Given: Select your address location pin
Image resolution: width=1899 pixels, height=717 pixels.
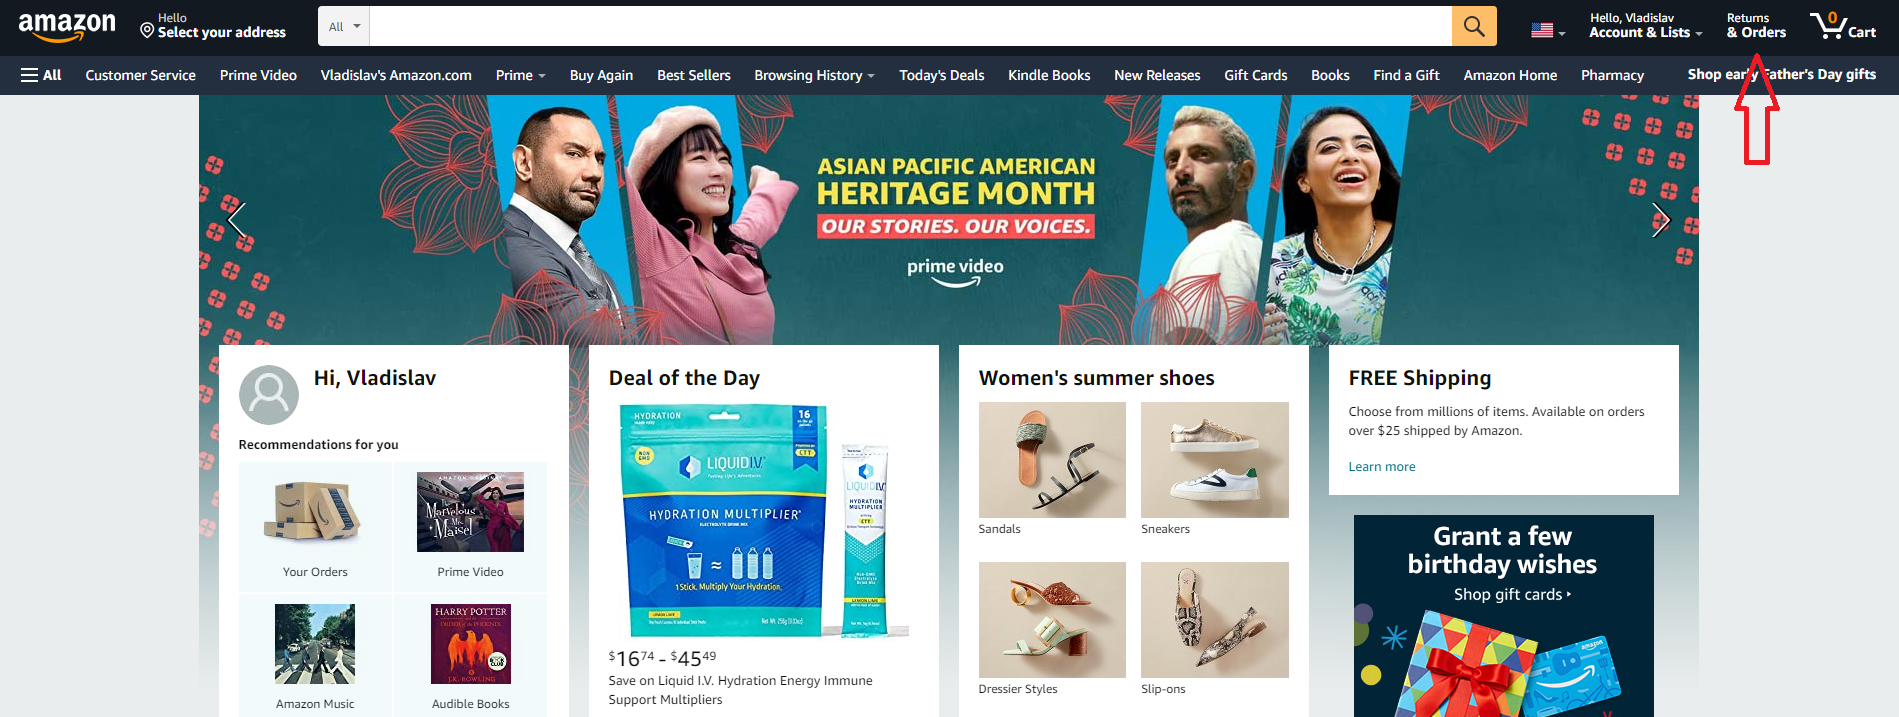Looking at the screenshot, I should (x=147, y=31).
